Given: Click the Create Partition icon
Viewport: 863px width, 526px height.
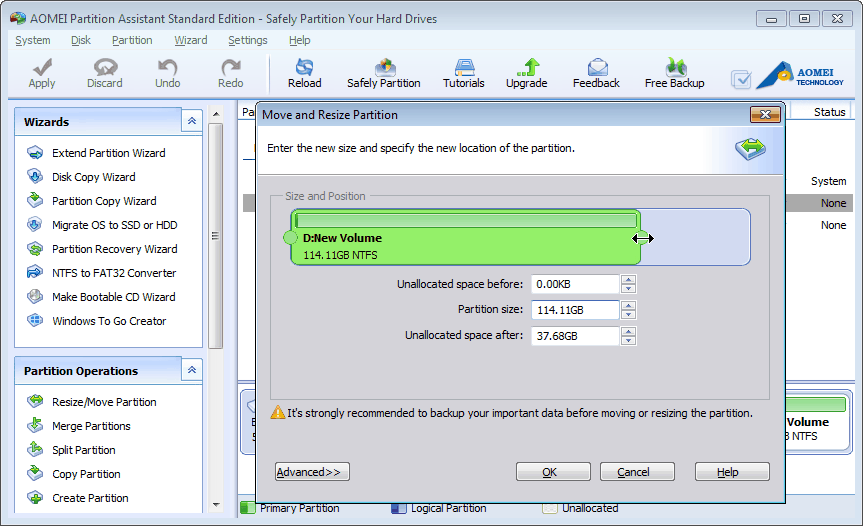Looking at the screenshot, I should pos(35,497).
